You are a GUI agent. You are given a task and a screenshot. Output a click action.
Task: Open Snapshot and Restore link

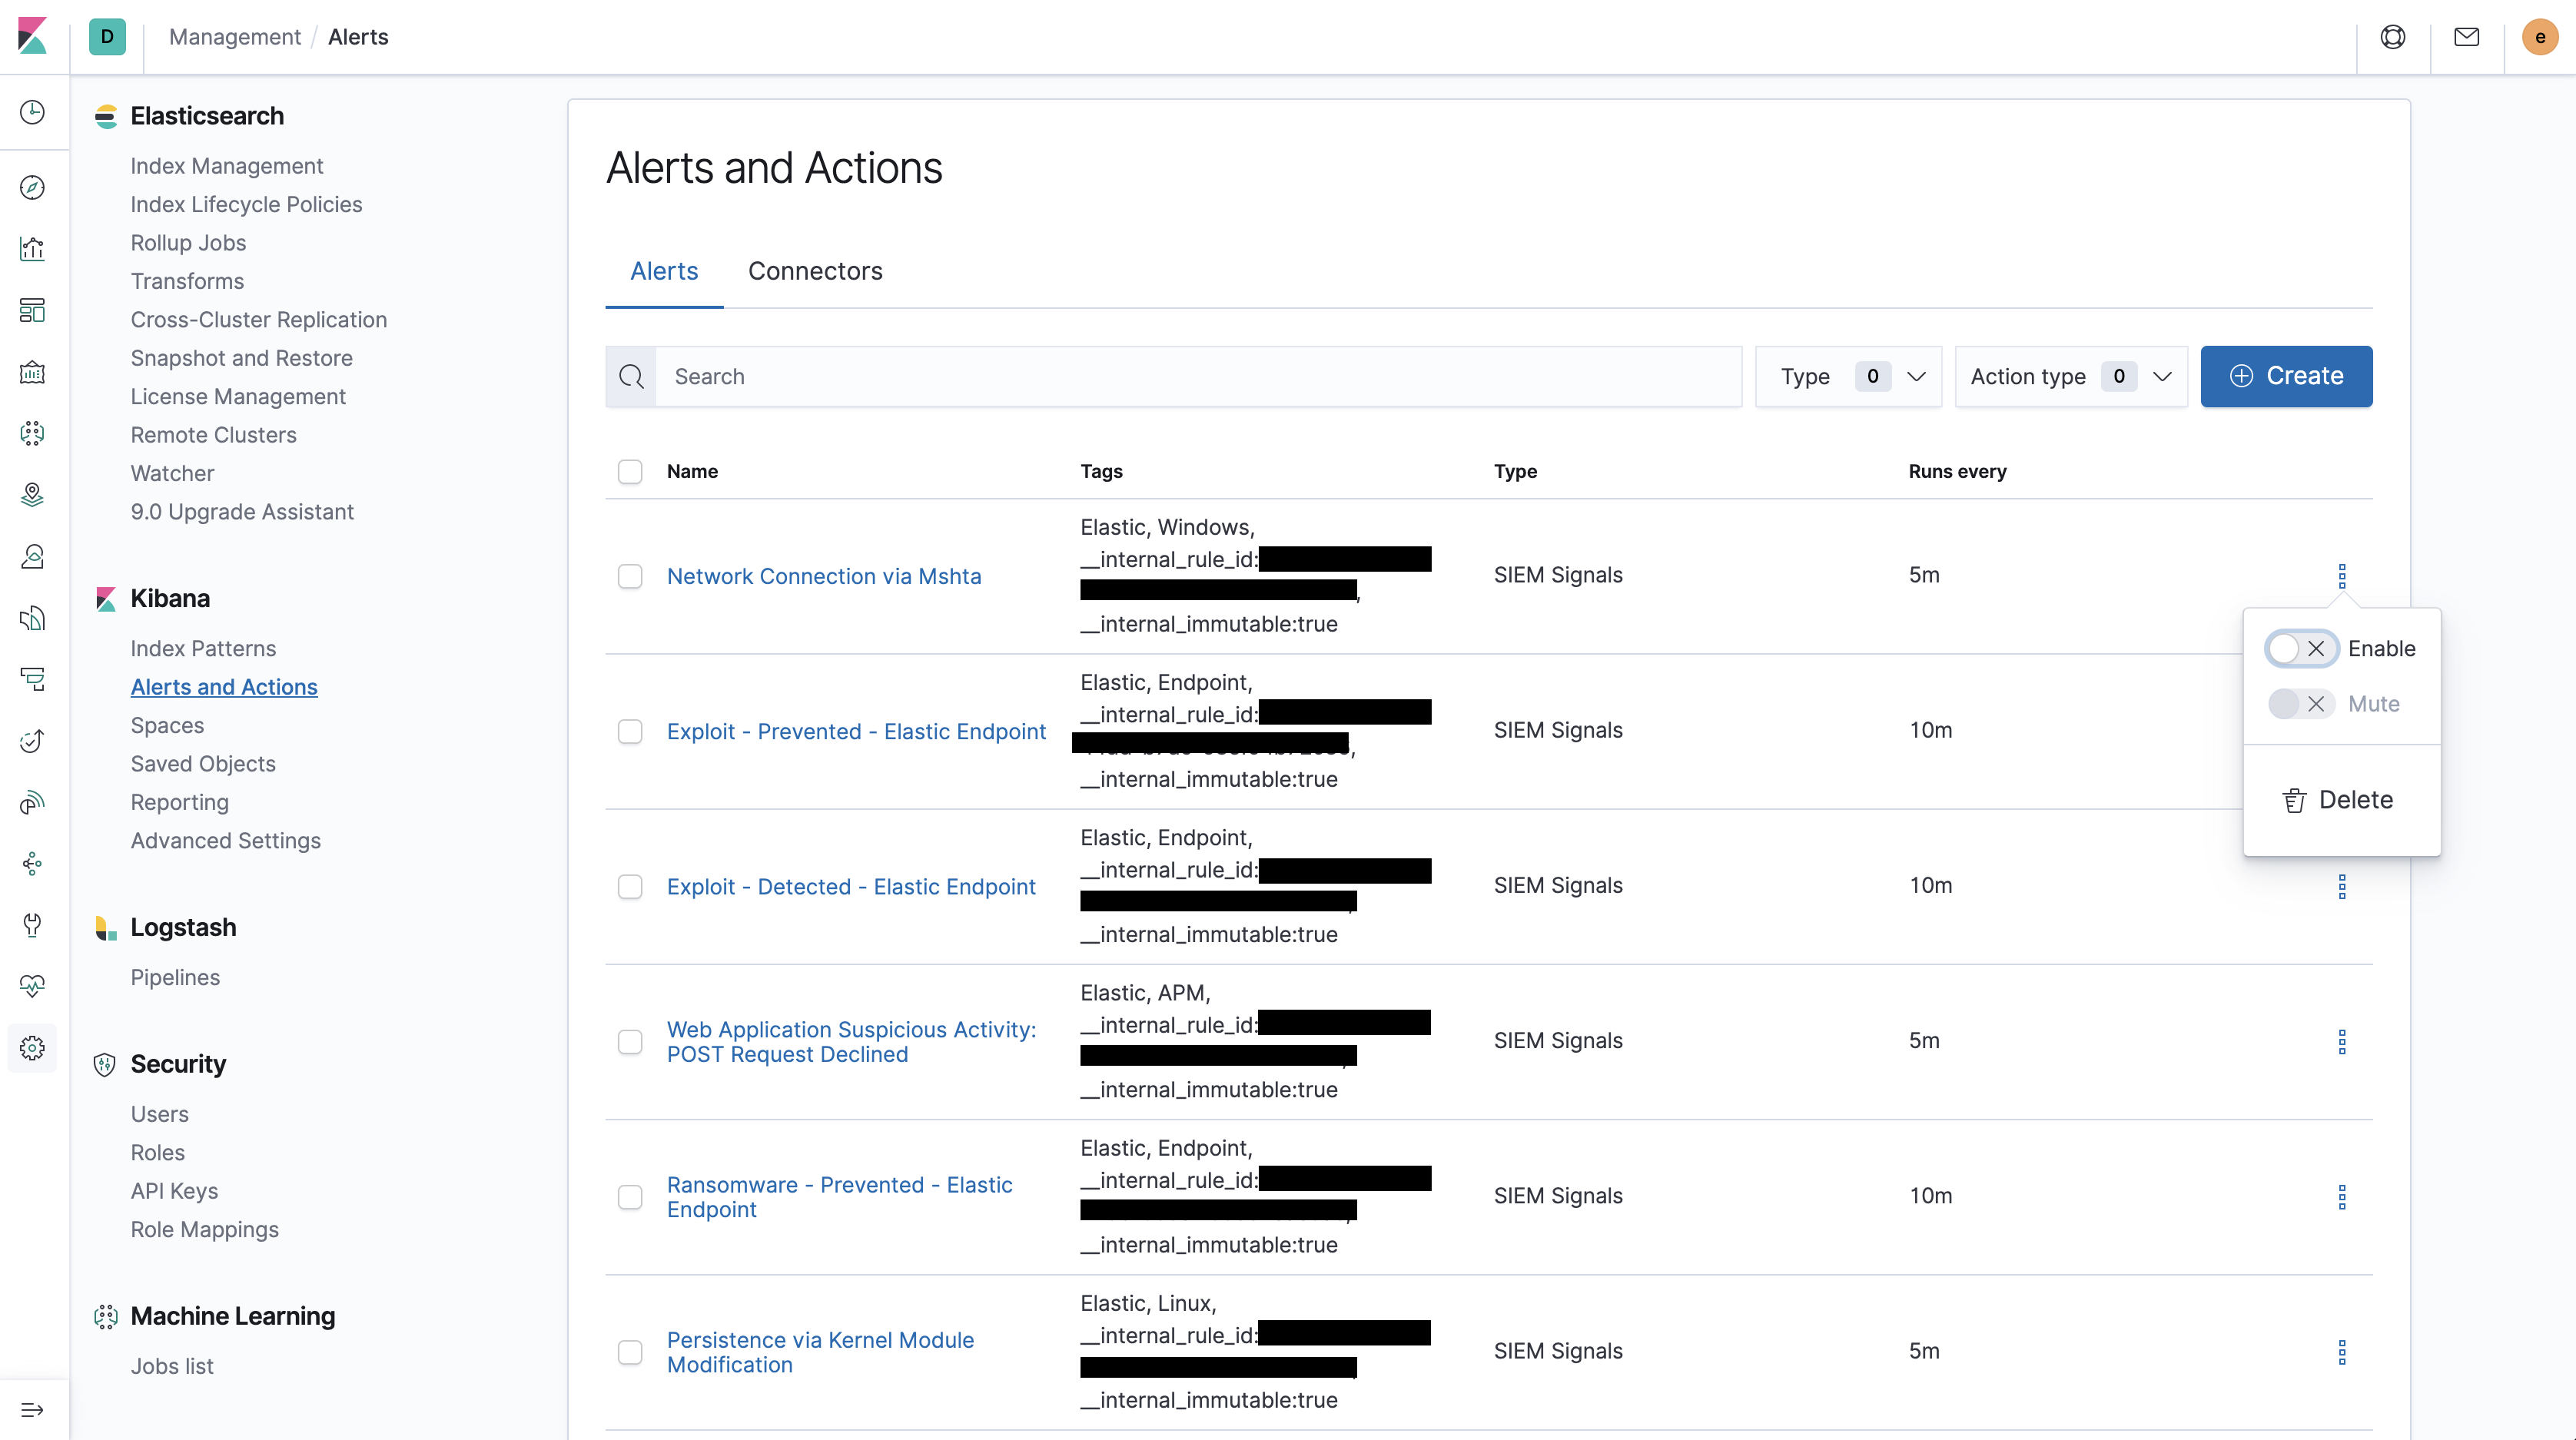pyautogui.click(x=242, y=358)
